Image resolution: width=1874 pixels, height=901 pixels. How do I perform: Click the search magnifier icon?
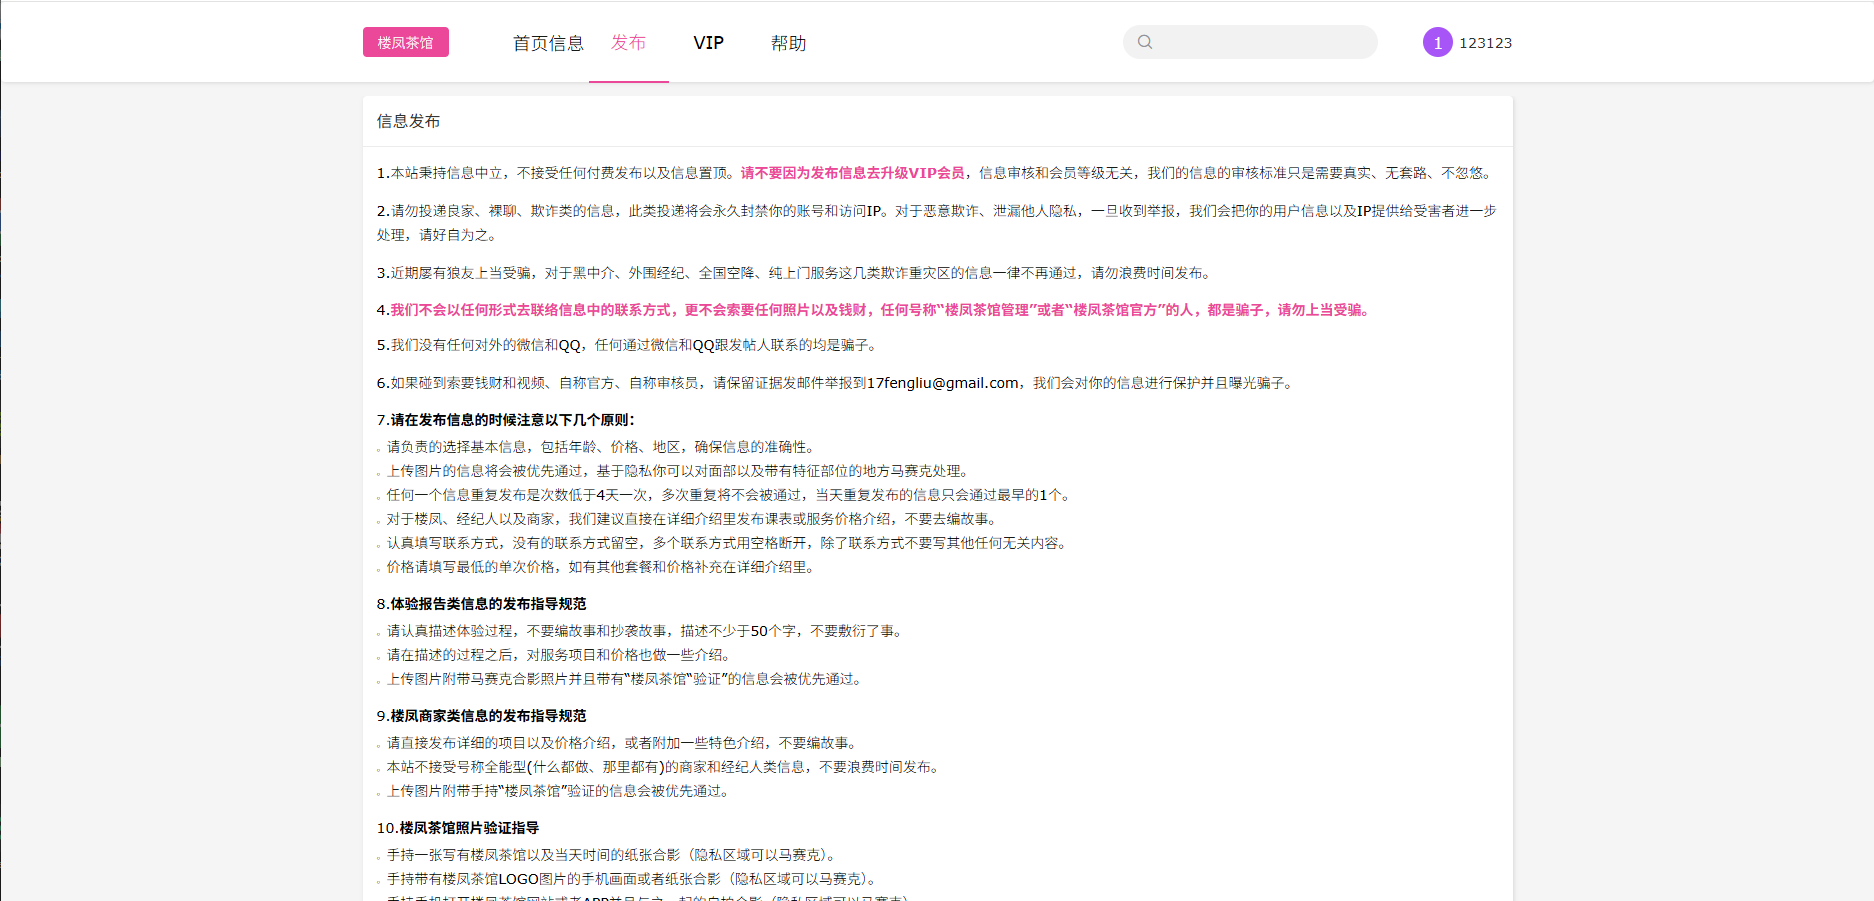tap(1144, 42)
